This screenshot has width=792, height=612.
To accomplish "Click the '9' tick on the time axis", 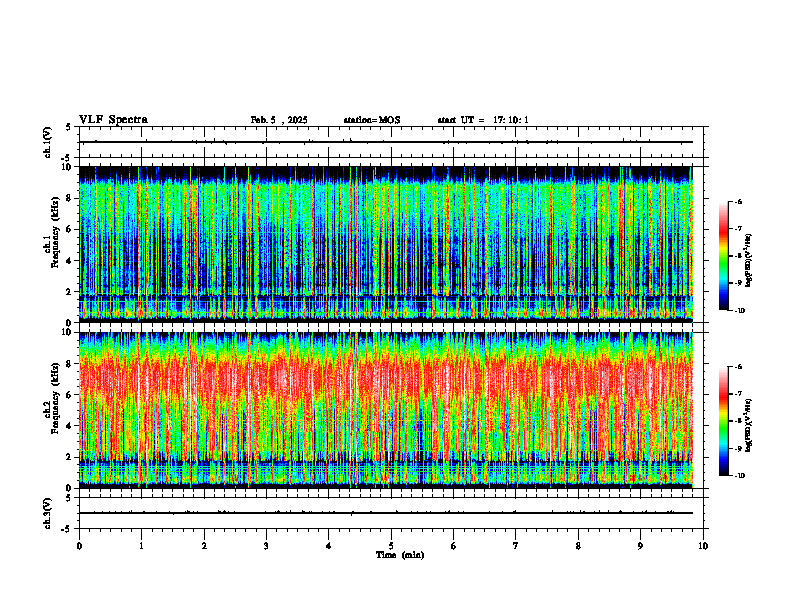I will (x=640, y=546).
